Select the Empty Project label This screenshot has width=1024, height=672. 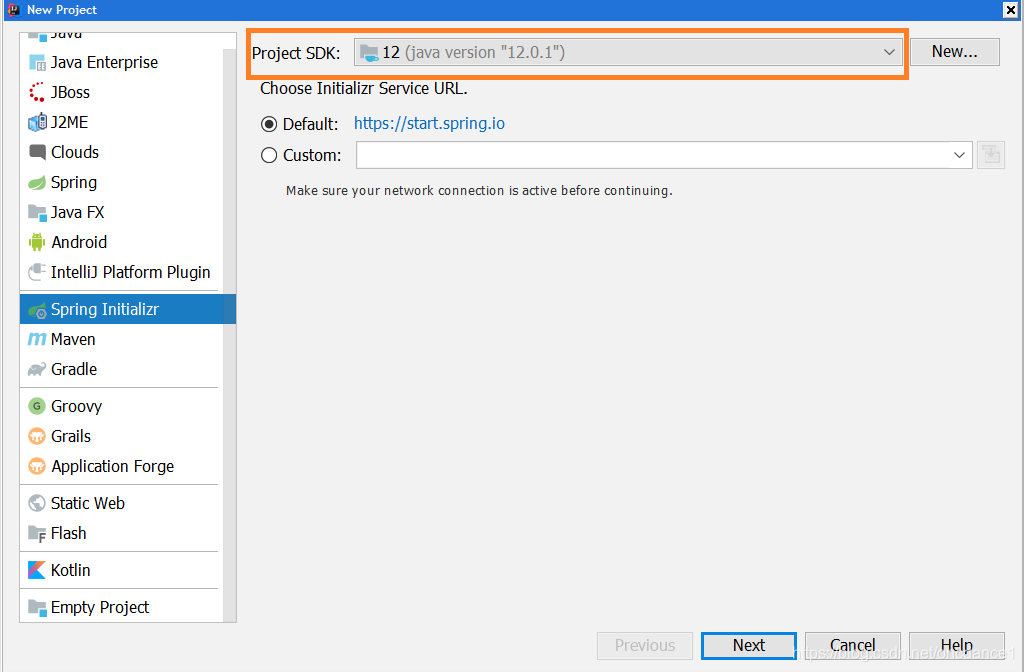pos(100,607)
